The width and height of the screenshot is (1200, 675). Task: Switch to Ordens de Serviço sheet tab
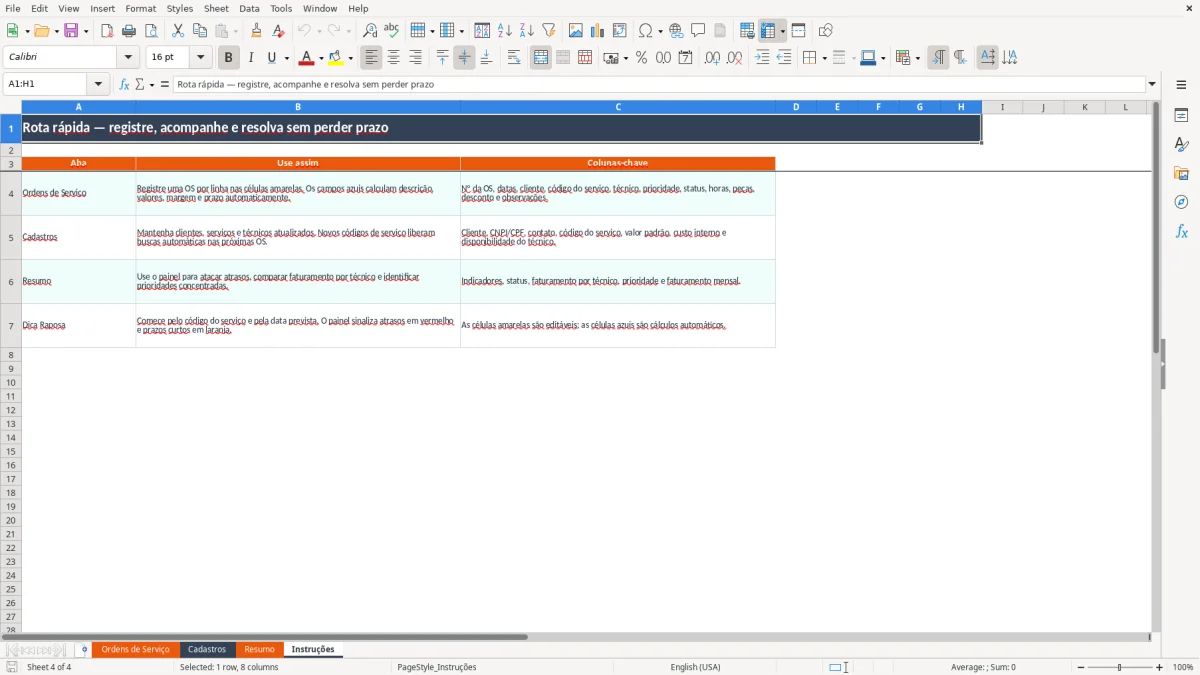click(x=136, y=650)
